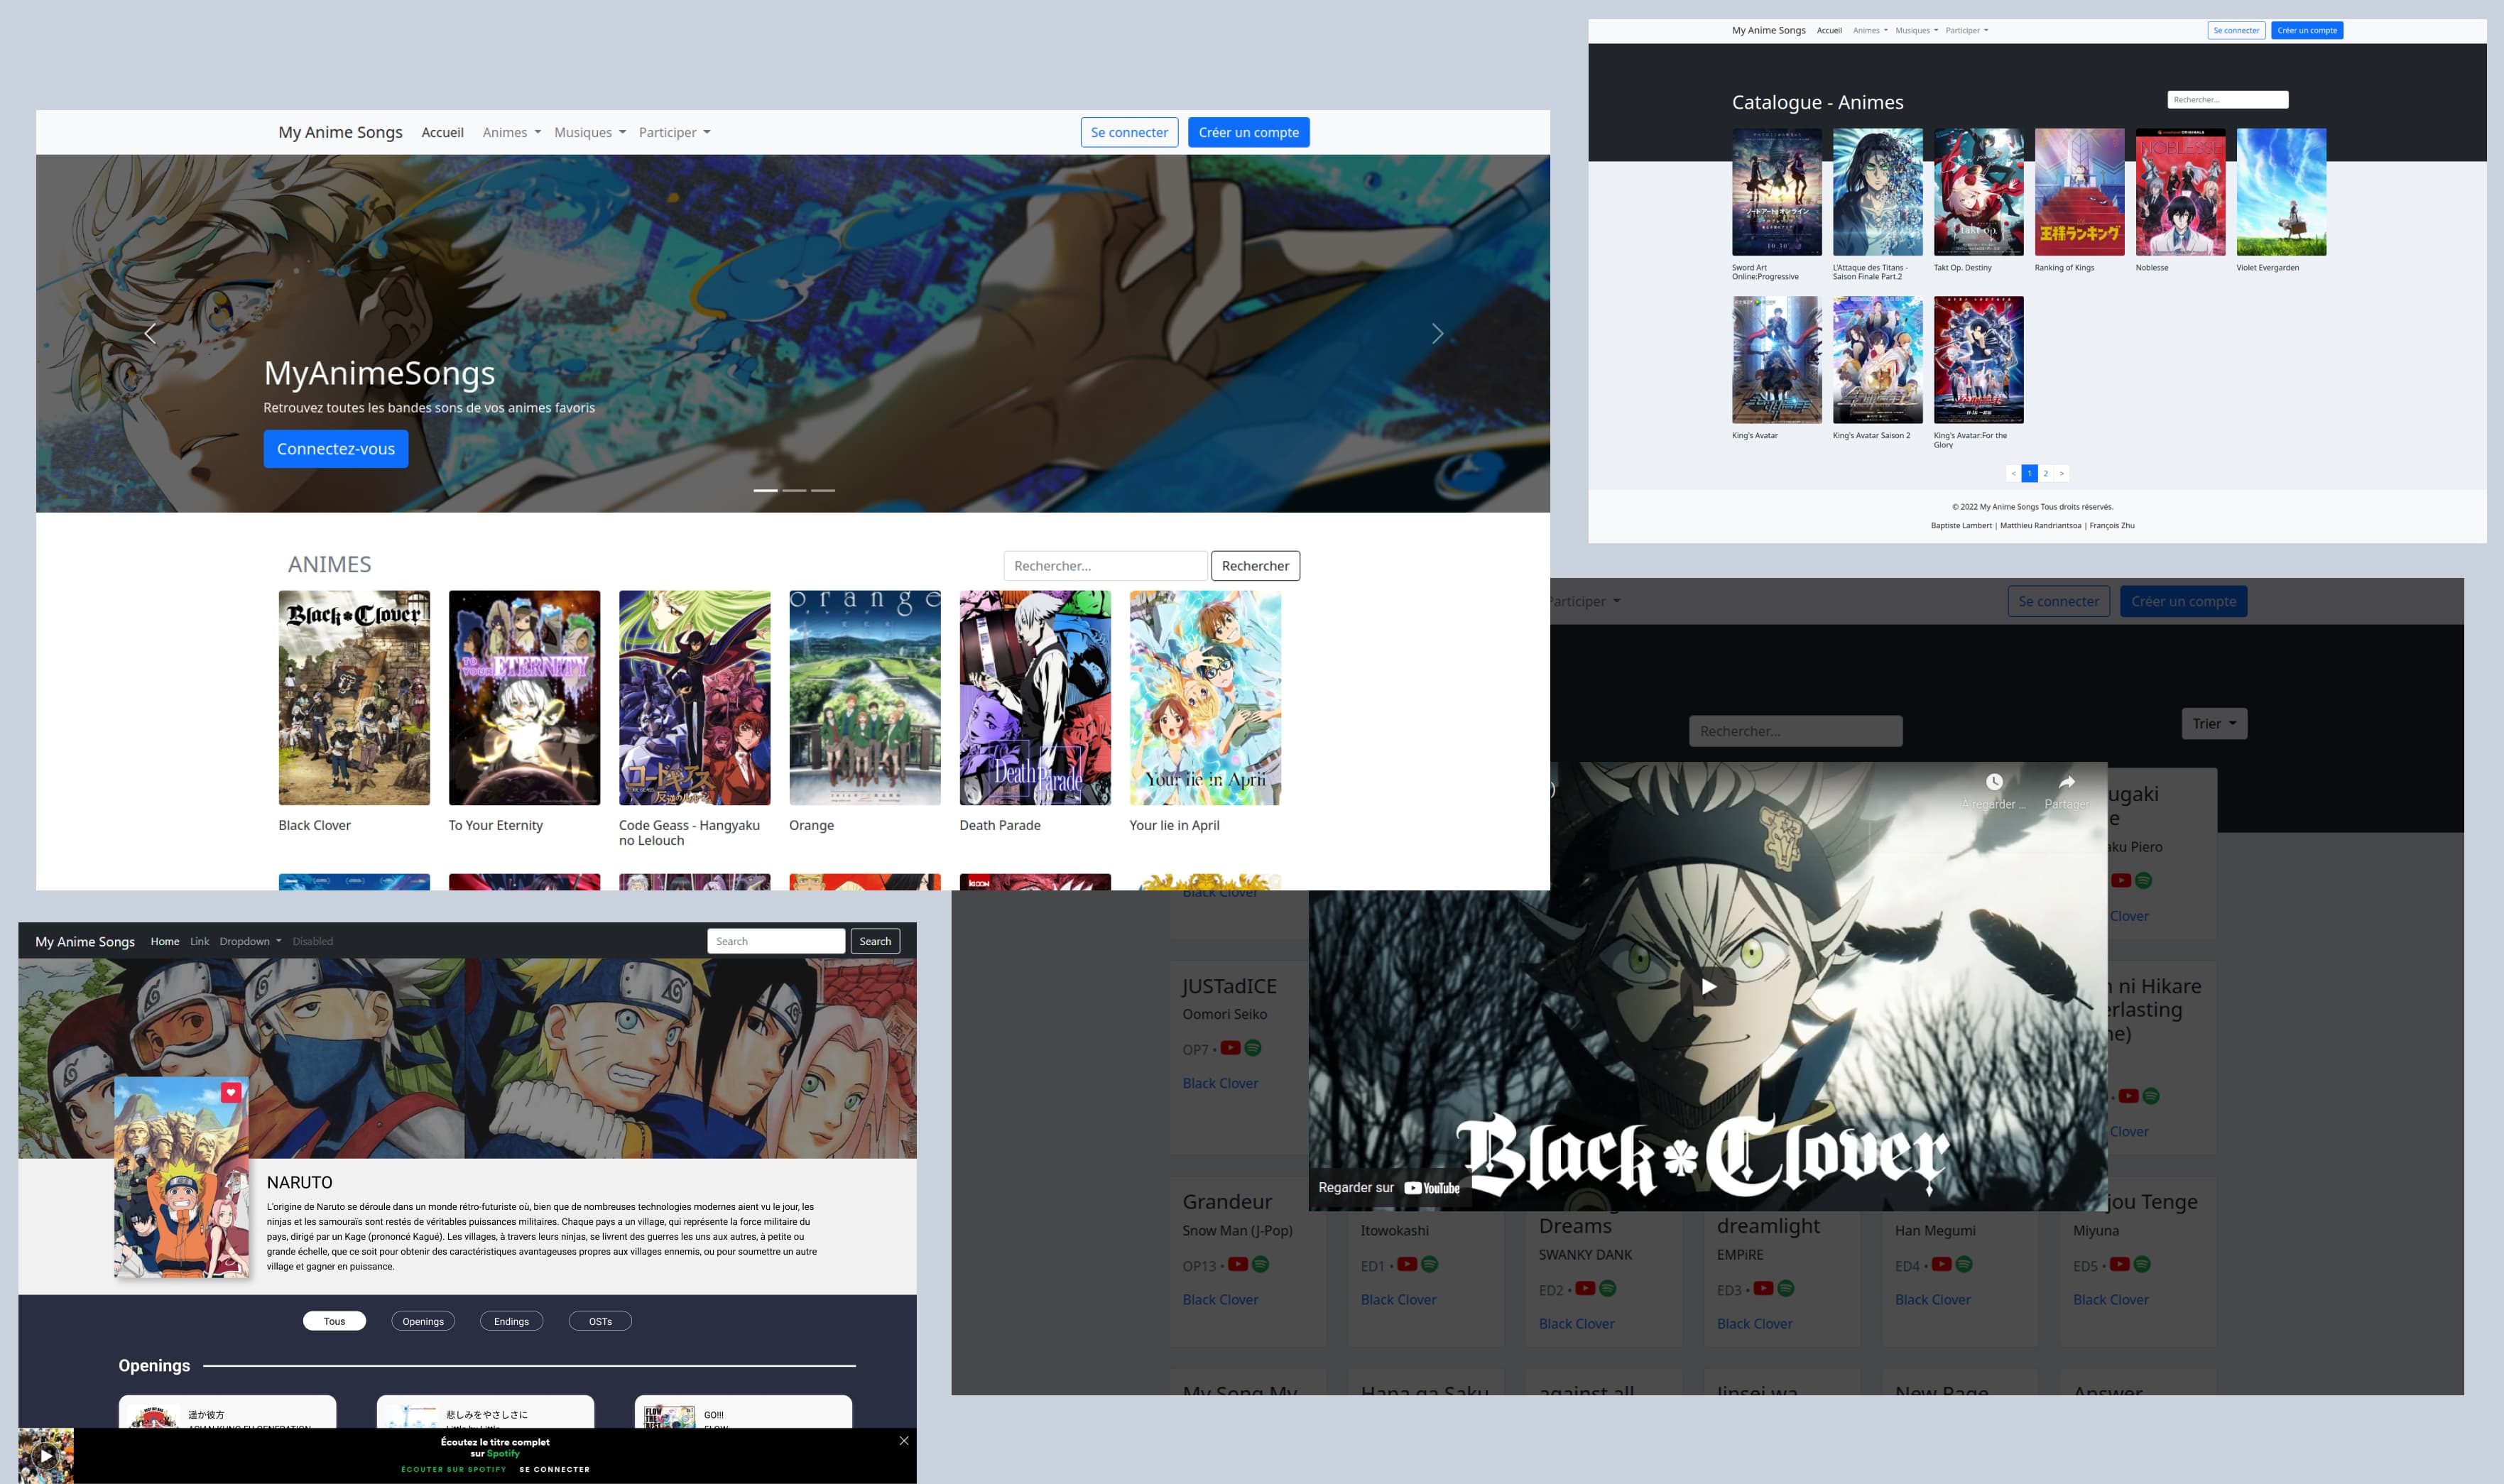Click Se connecter on the home page
This screenshot has width=2504, height=1484.
[1129, 132]
